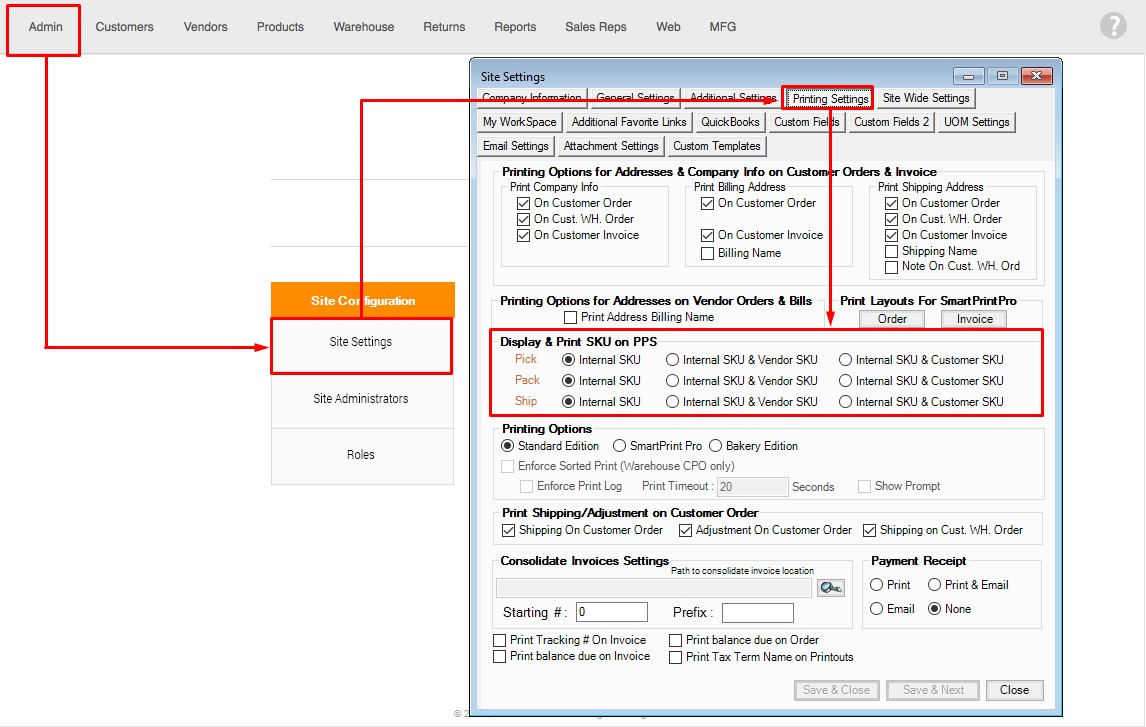Uncheck Shipping On Customer Order checkbox
This screenshot has height=727, width=1146.
click(509, 530)
